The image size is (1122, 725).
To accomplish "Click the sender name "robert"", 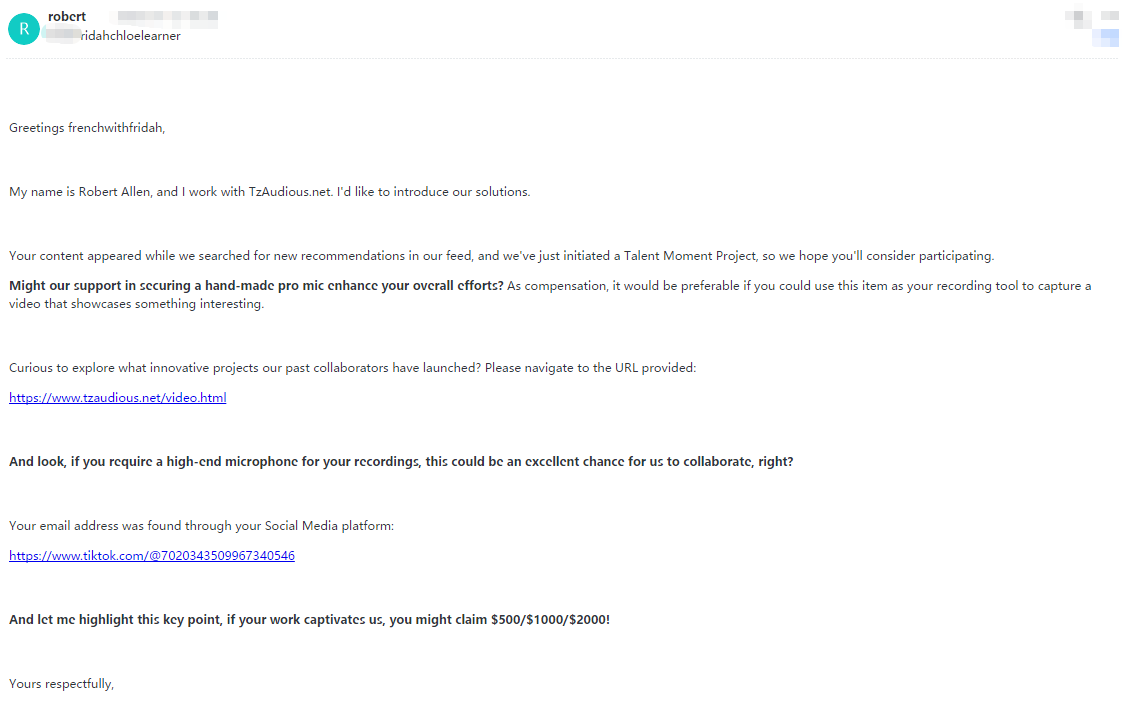I will point(67,17).
